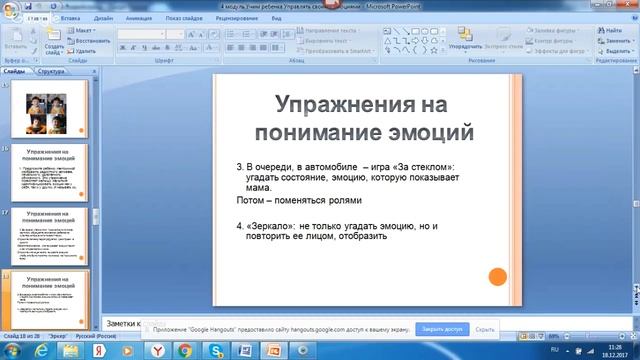This screenshot has height=360, width=640.
Task: Open the columns options
Action: pos(277,48)
